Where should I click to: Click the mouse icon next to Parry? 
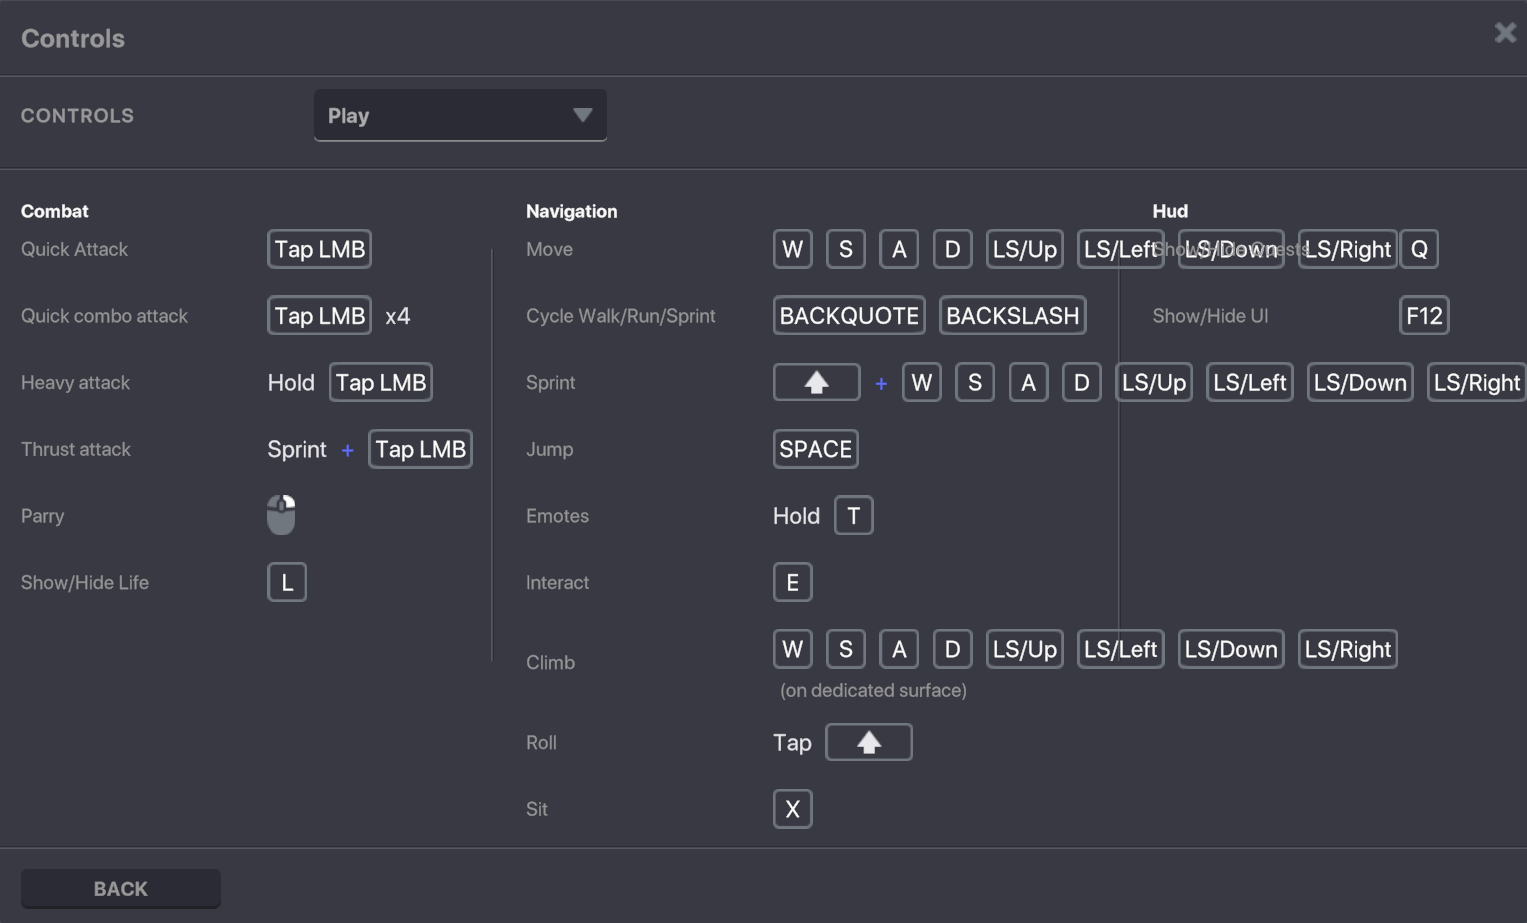click(281, 515)
